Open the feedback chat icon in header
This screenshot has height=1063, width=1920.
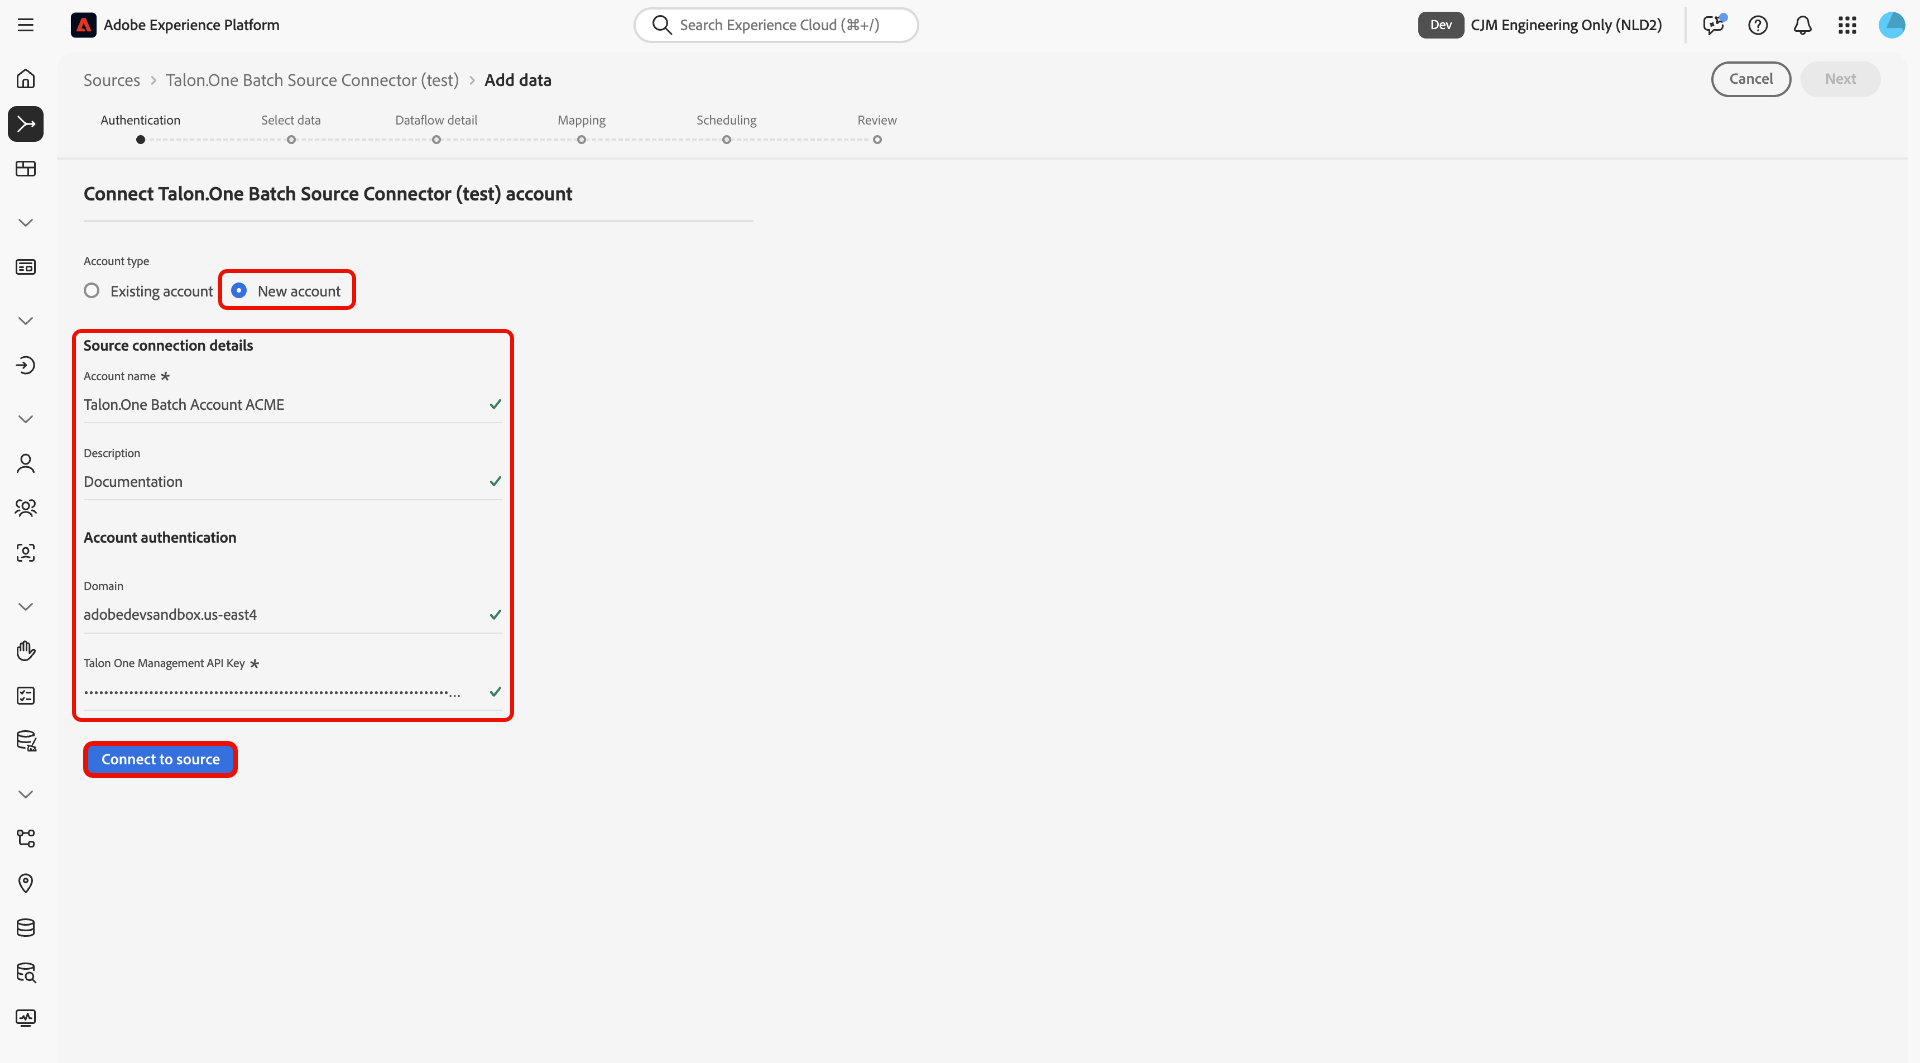tap(1714, 25)
